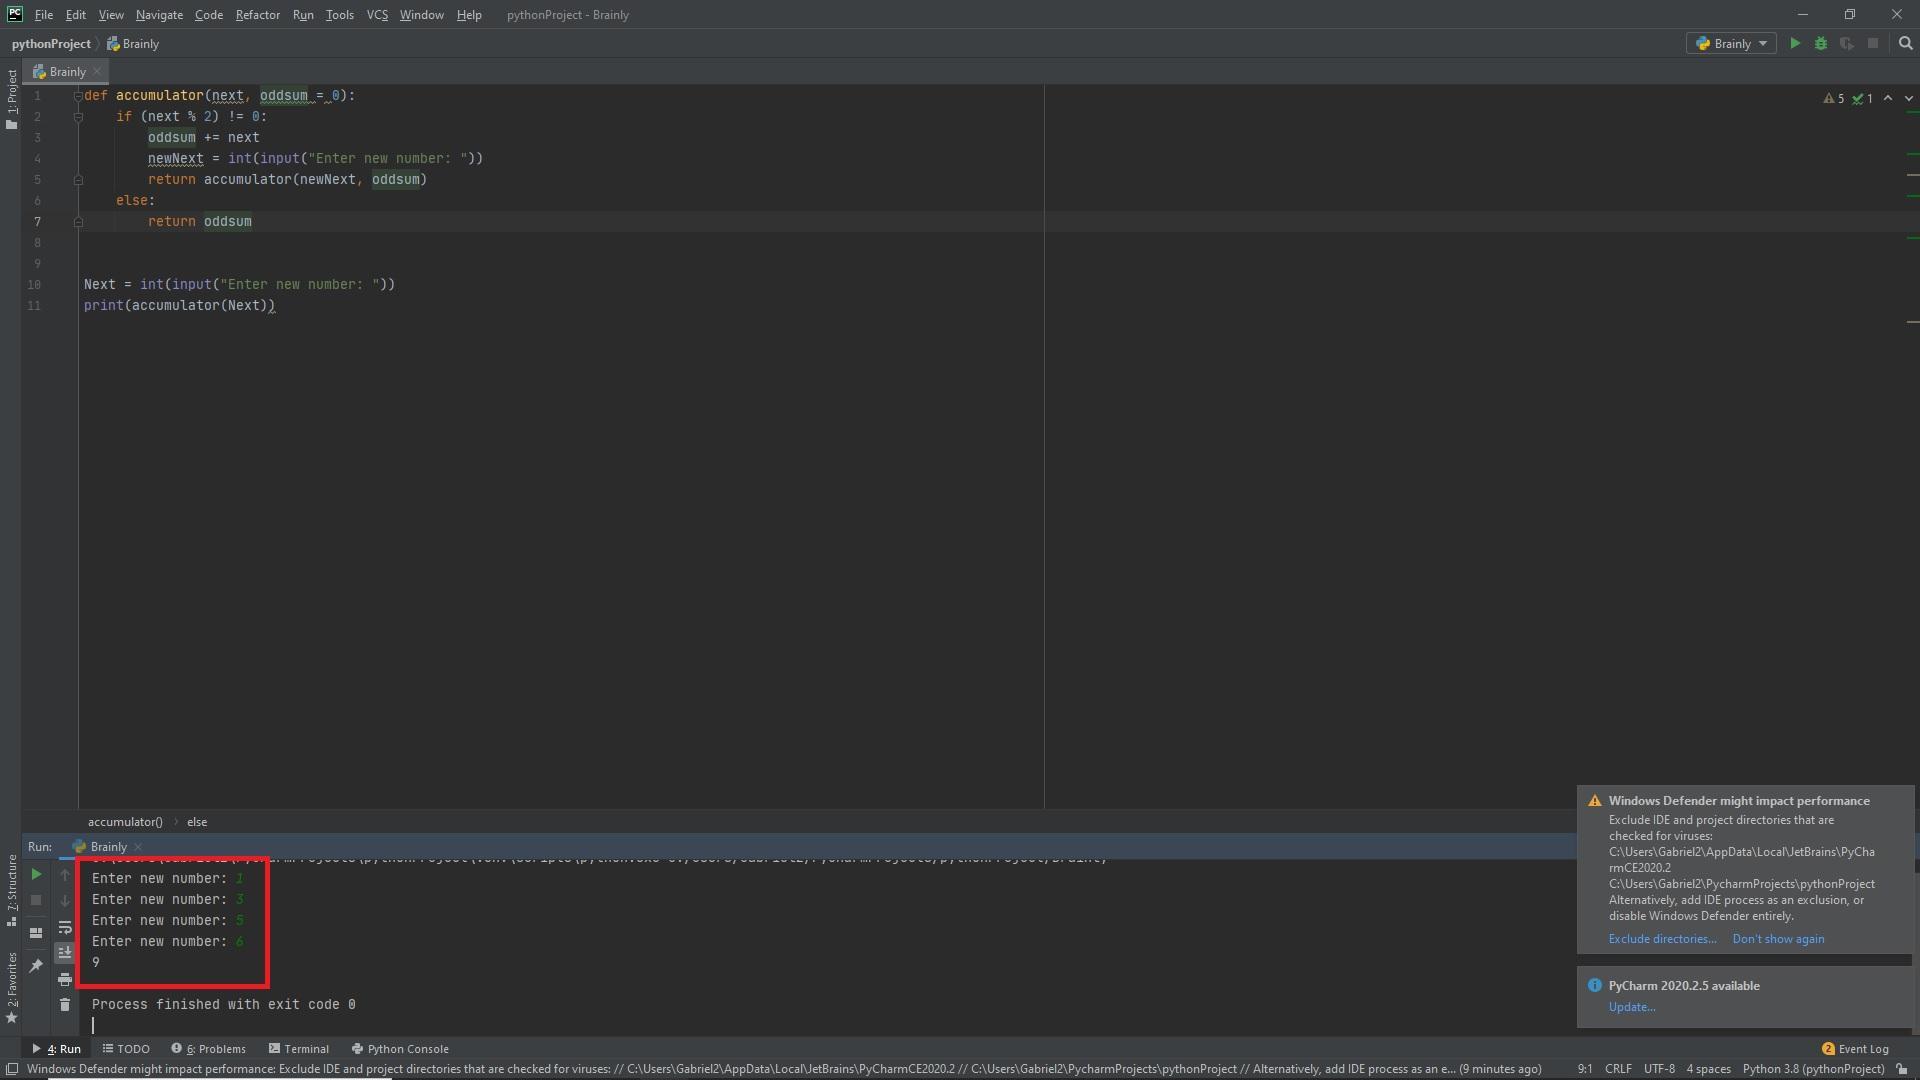Click the Exclude directories link
This screenshot has width=1920, height=1080.
[x=1662, y=939]
